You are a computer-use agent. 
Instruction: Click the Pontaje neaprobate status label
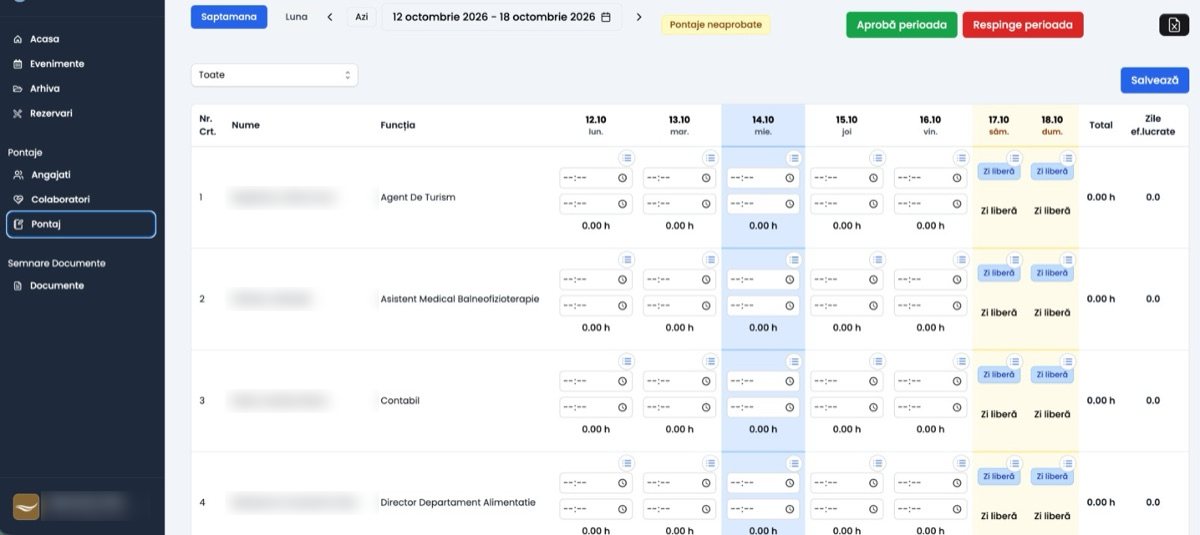(715, 25)
